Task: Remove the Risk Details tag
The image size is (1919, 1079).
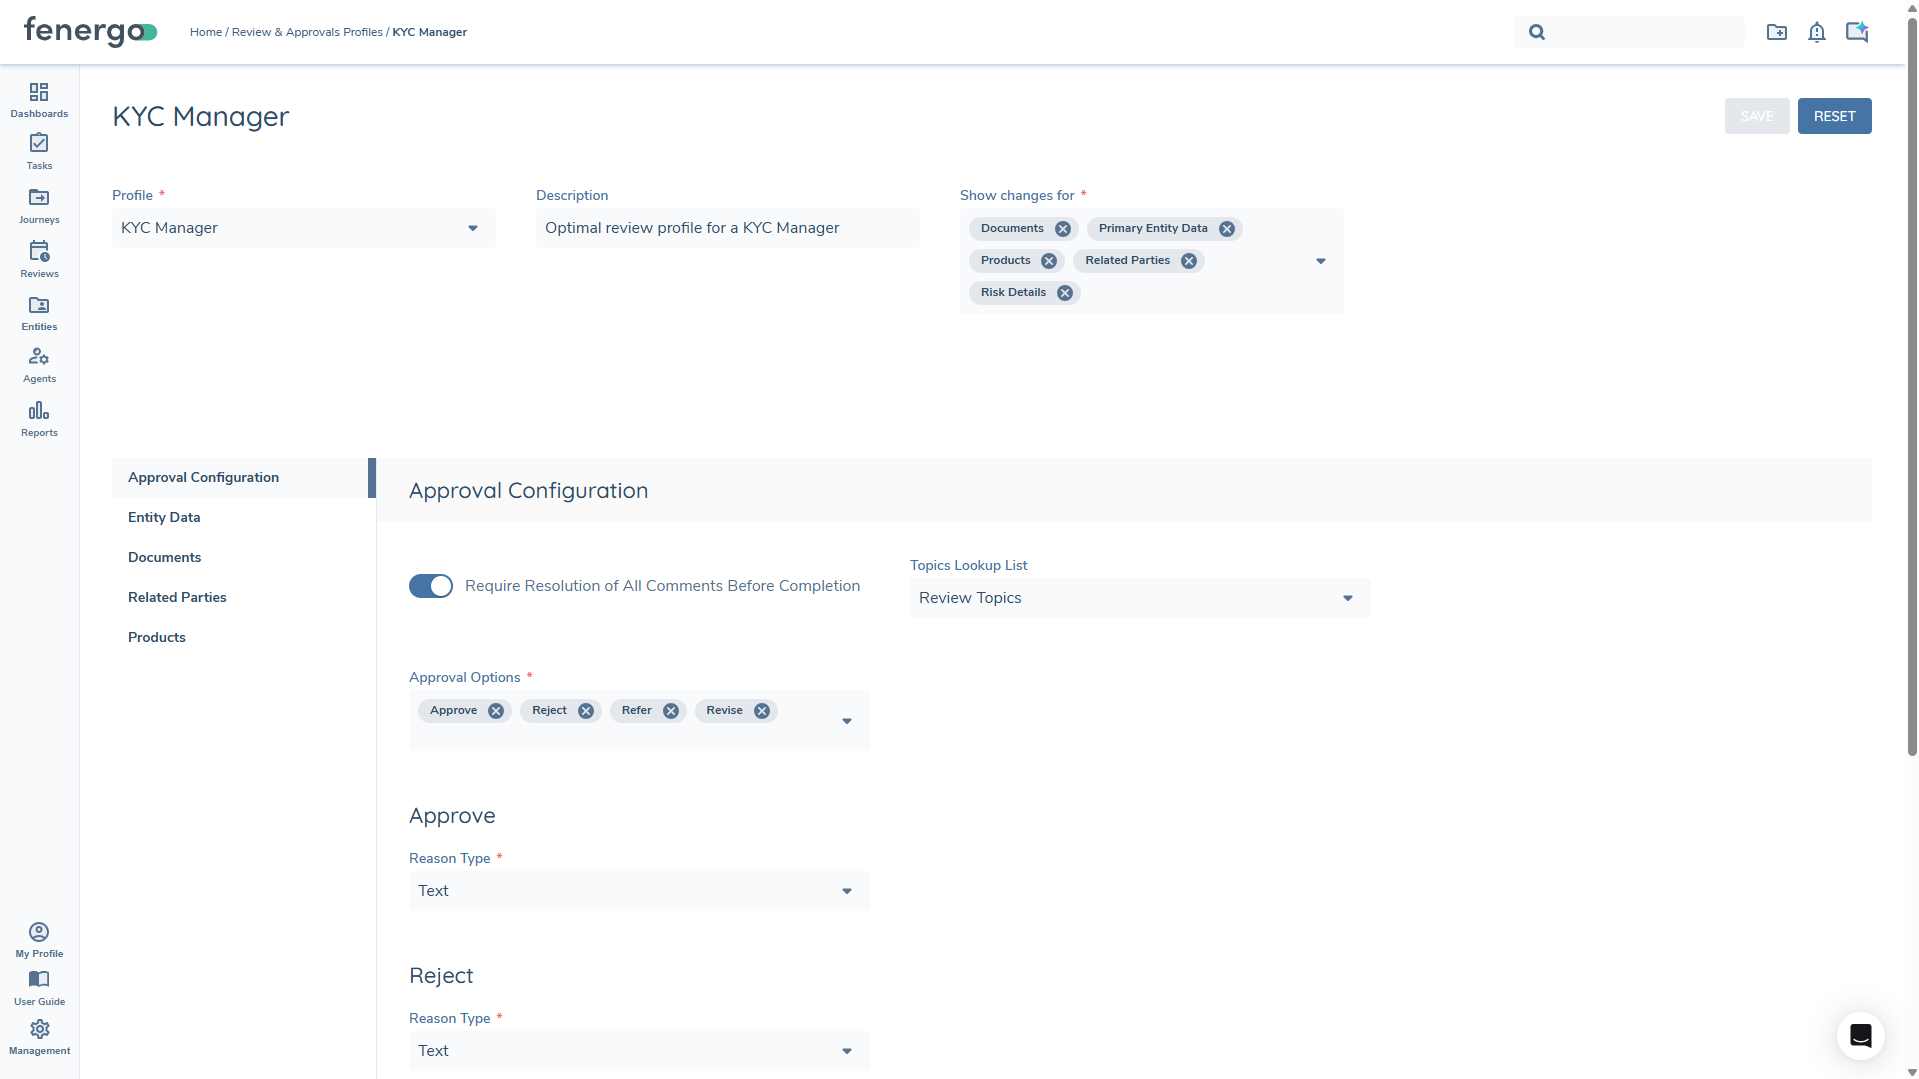Action: pos(1064,292)
